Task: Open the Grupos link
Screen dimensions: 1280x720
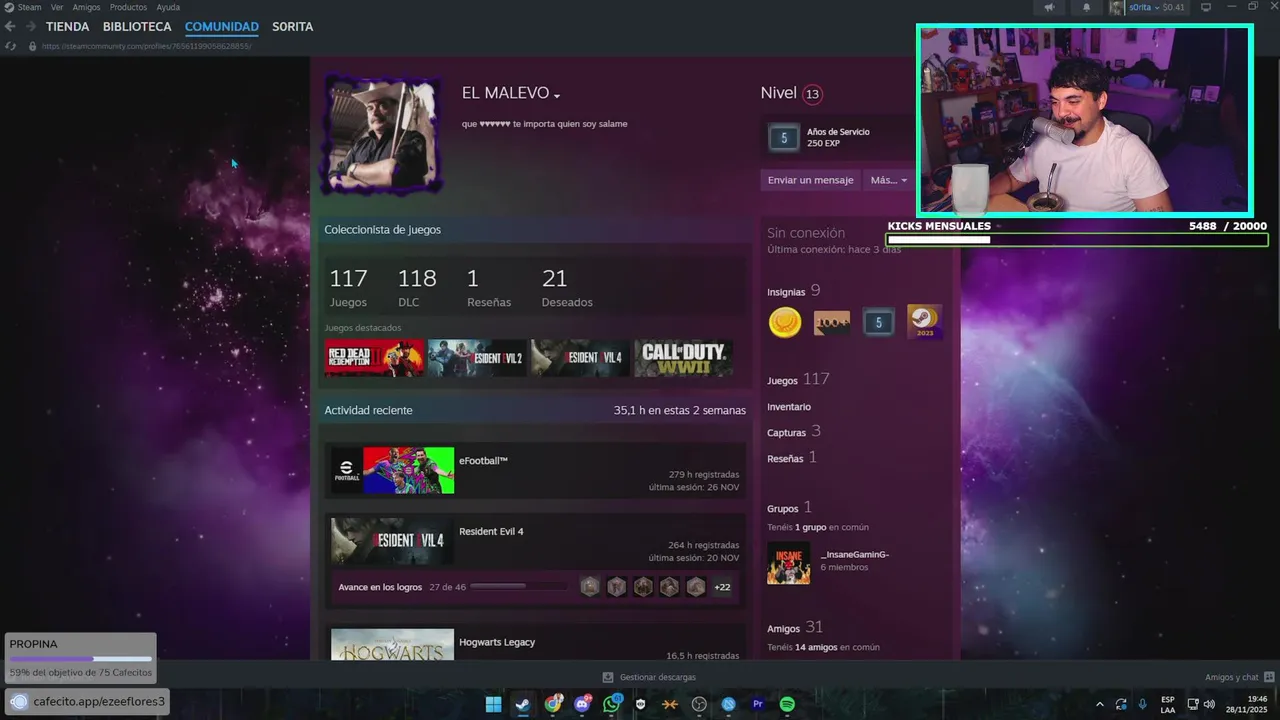Action: coord(783,509)
